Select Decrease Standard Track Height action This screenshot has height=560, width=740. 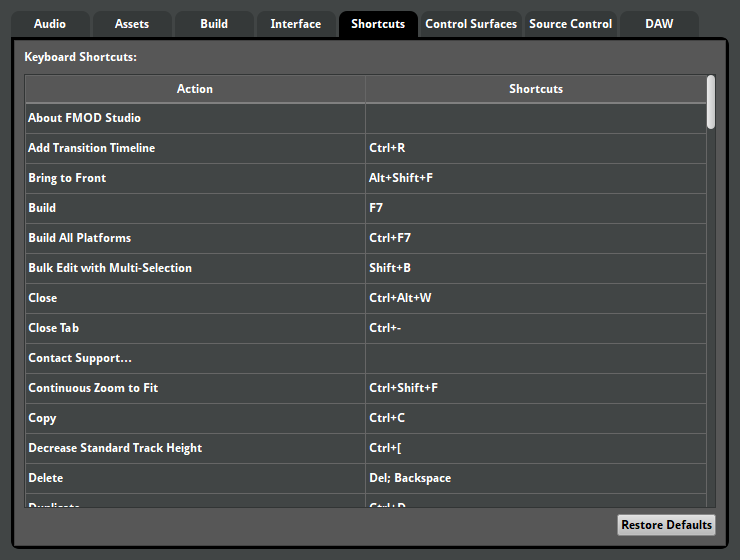[195, 448]
